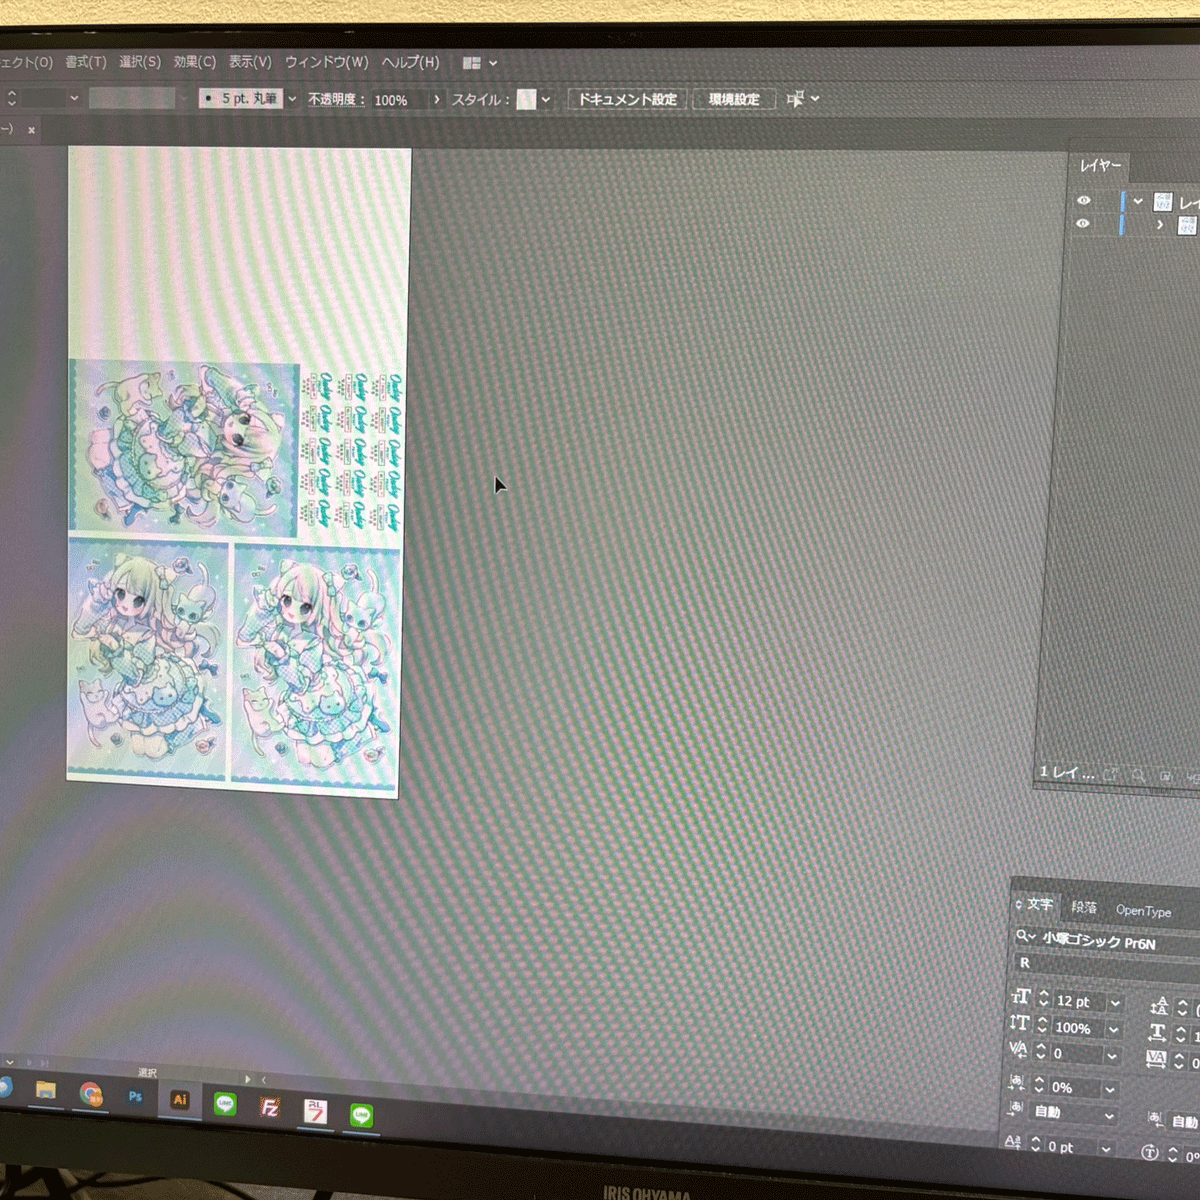Screen dimensions: 1200x1200
Task: Click the align-to selection icon in control bar
Action: point(795,98)
